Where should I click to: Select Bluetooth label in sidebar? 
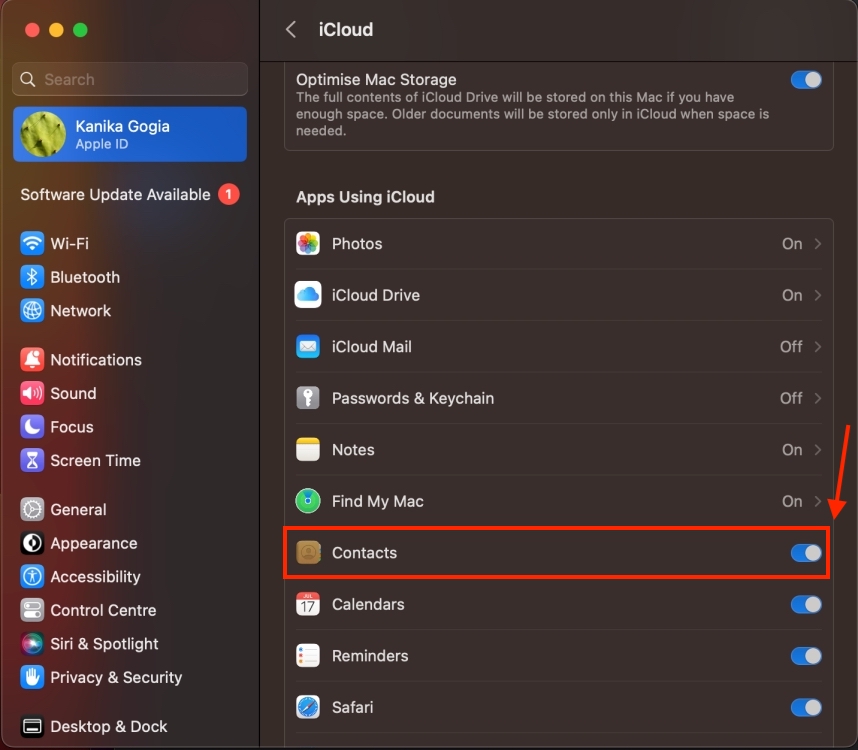[x=85, y=277]
